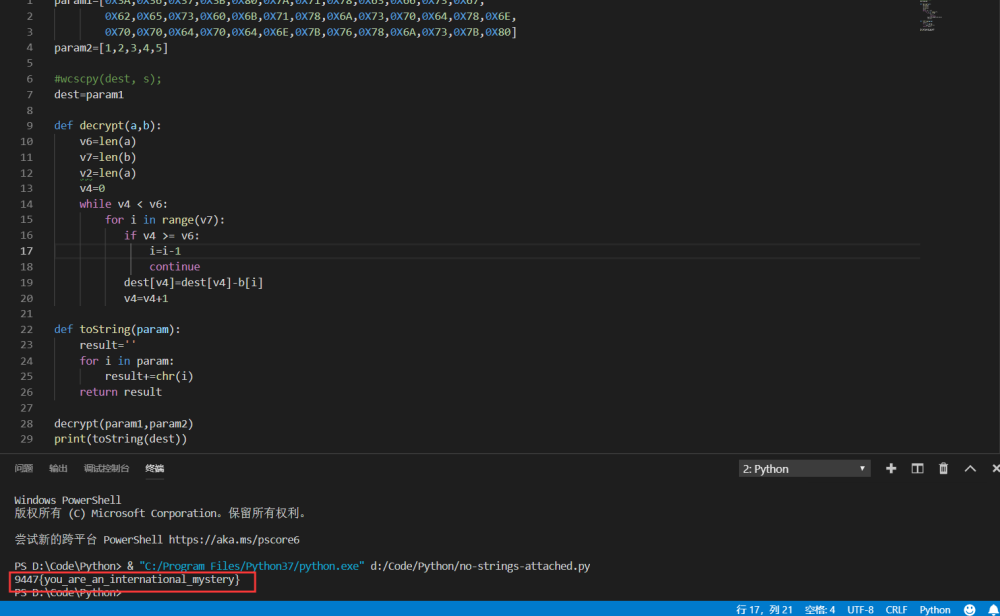Screen dimensions: 1000x616
Task: Click the 'v2=len(a)' statement
Action: click(x=108, y=173)
